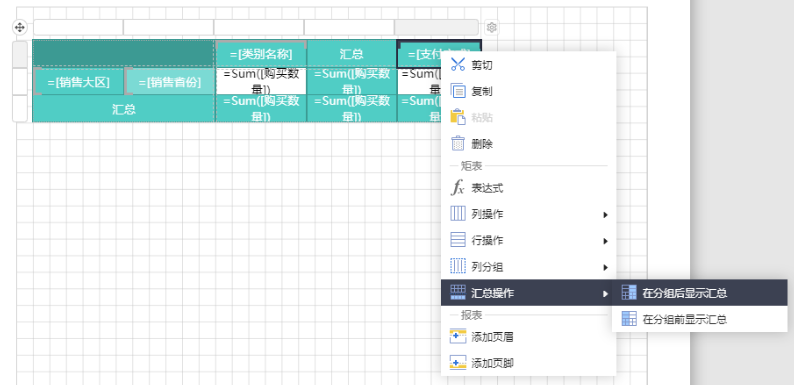Click the scissors Cut icon

tap(458, 65)
